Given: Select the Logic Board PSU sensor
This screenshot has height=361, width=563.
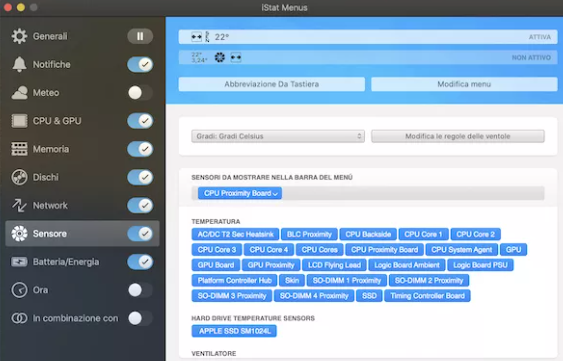Looking at the screenshot, I should coord(480,265).
